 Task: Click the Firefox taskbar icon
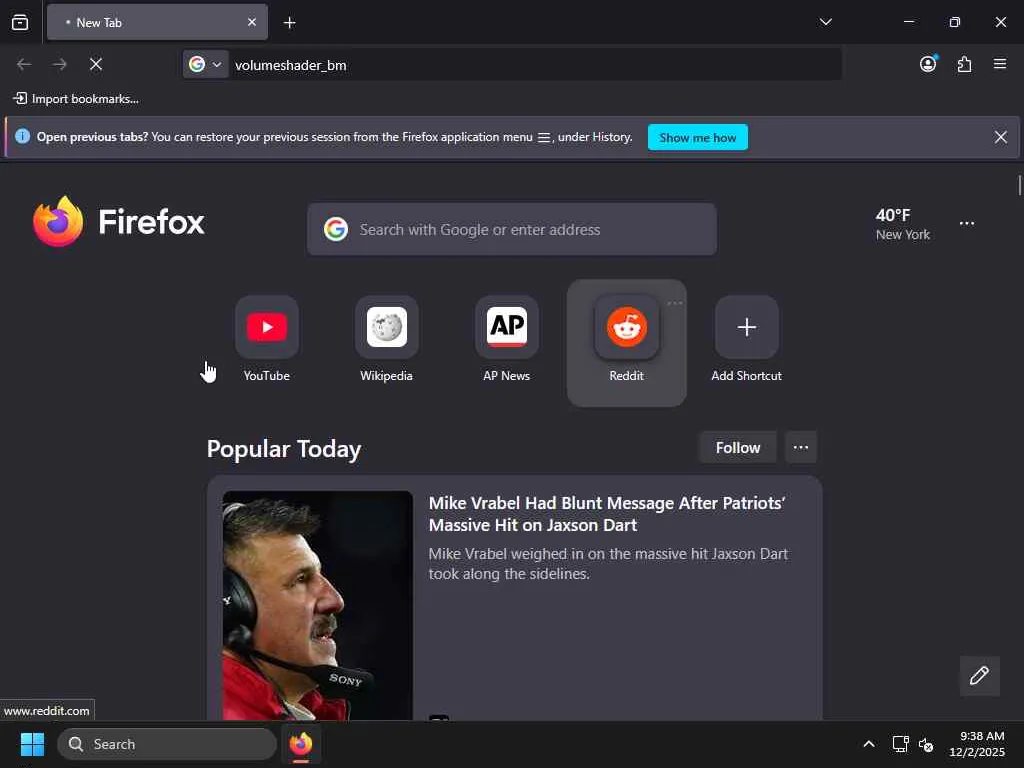coord(300,744)
